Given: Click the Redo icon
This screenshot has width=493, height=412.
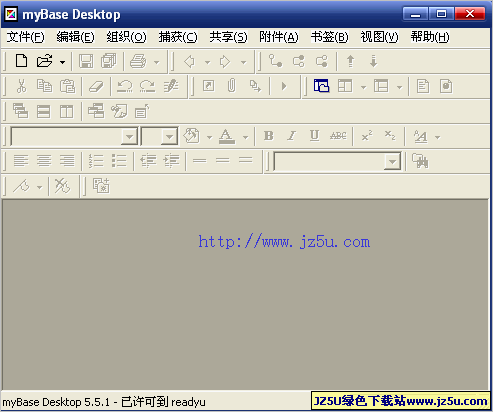Looking at the screenshot, I should [148, 86].
